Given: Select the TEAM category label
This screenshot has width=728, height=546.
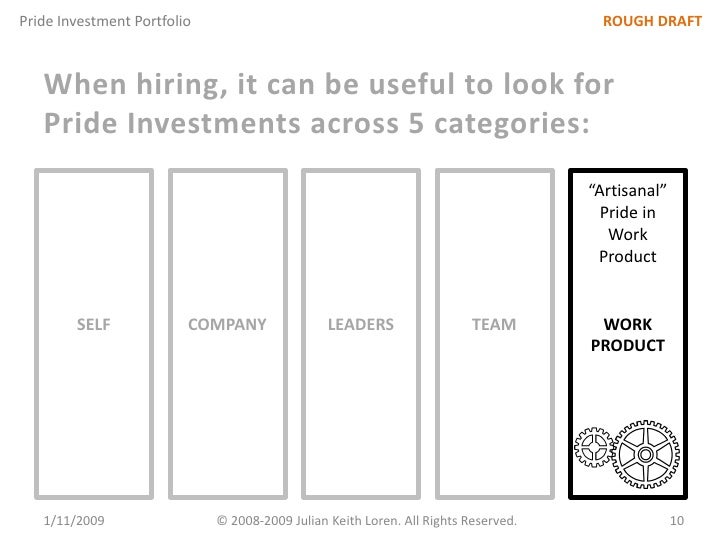Looking at the screenshot, I should pyautogui.click(x=494, y=324).
